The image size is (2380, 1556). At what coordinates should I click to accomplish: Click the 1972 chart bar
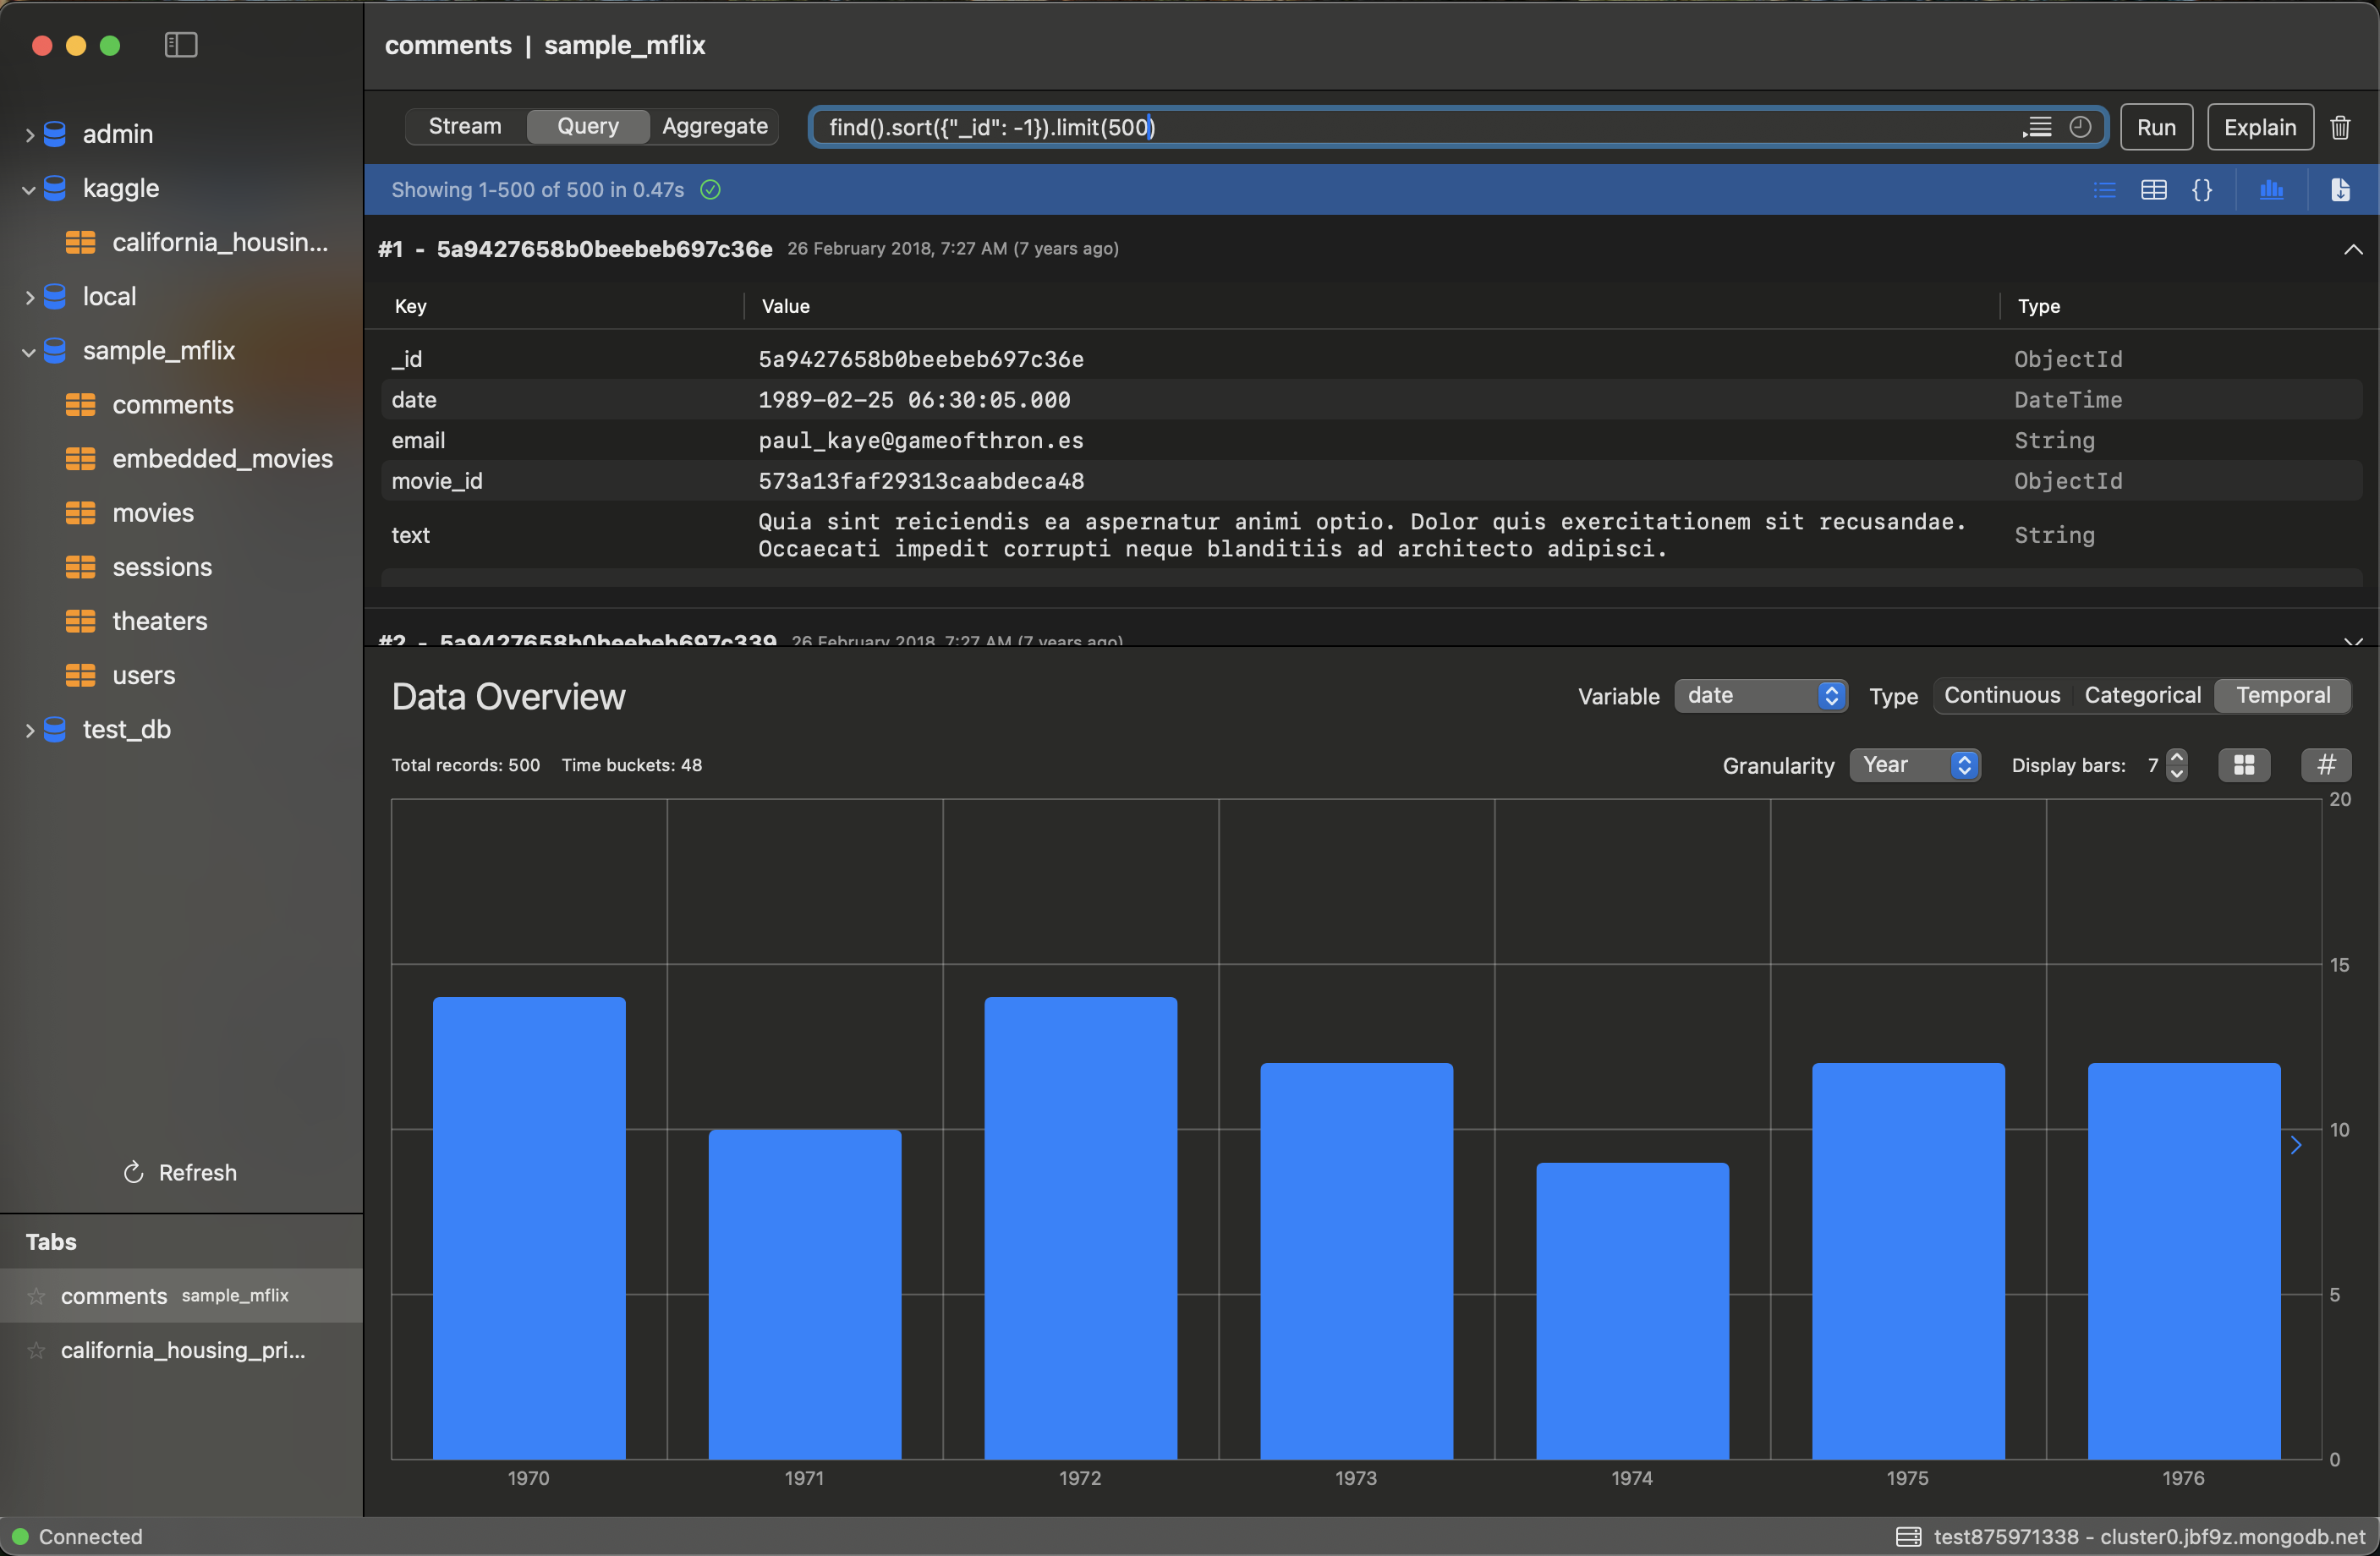tap(1080, 1228)
